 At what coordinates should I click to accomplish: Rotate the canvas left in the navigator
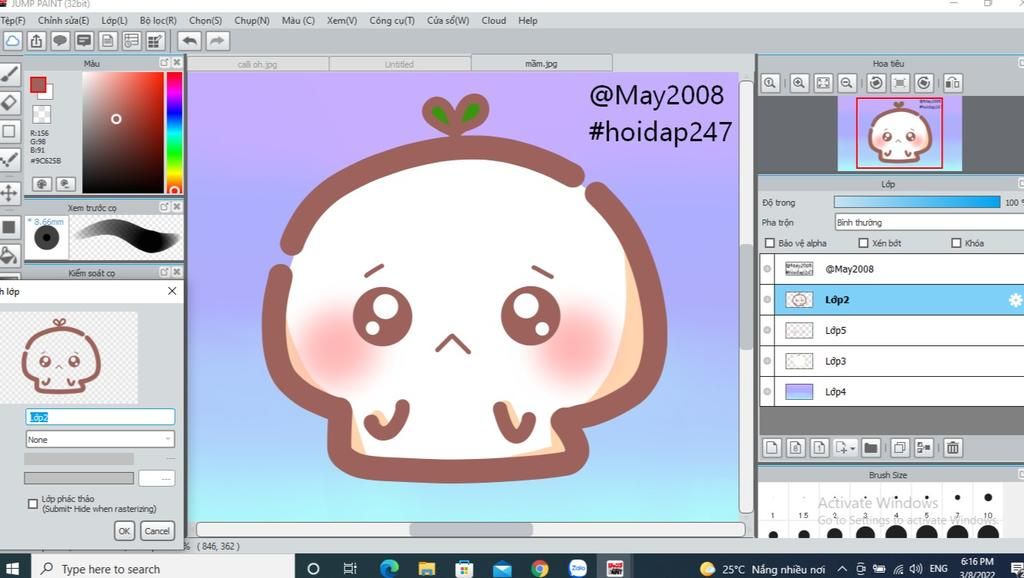876,83
